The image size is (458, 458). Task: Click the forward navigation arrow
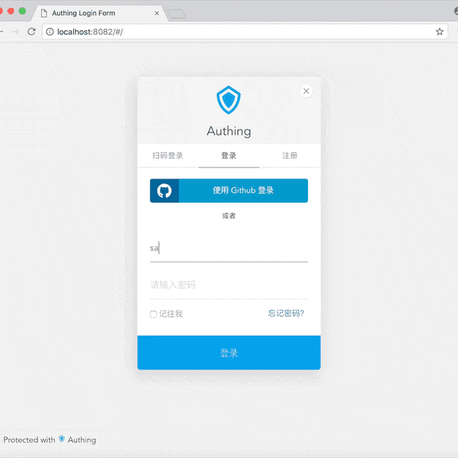(15, 32)
